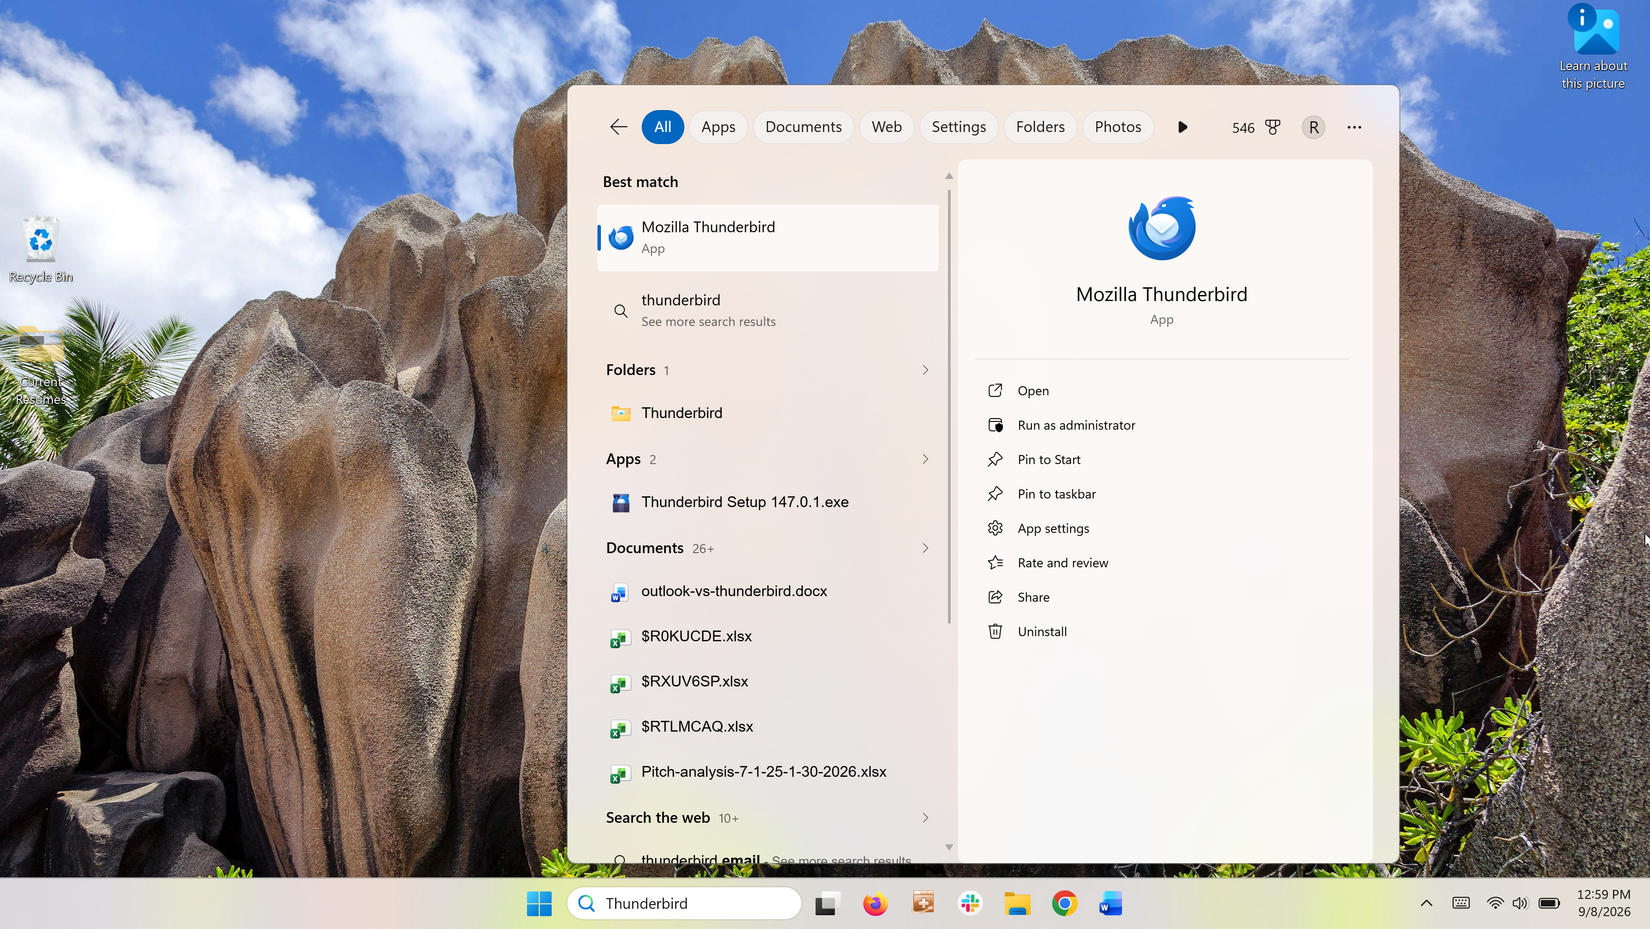This screenshot has width=1650, height=929.
Task: Open the R account profile button
Action: coord(1314,127)
